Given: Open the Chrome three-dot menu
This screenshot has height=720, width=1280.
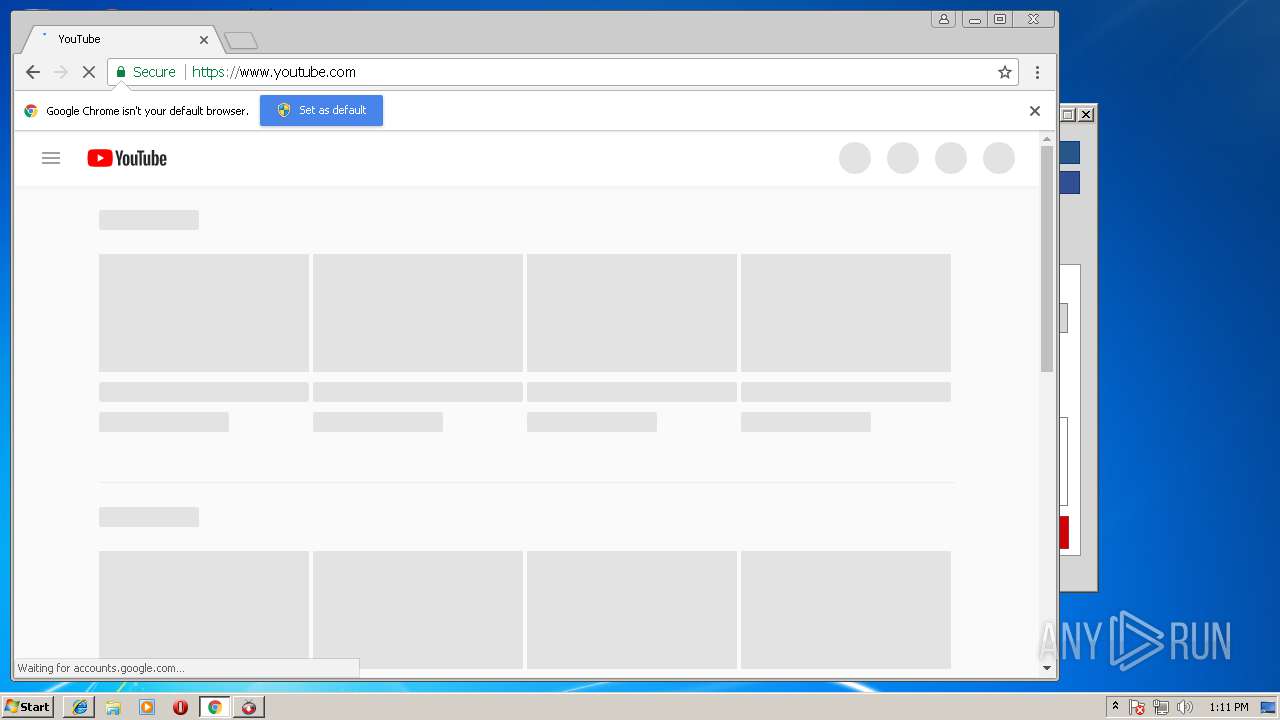Looking at the screenshot, I should coord(1037,72).
